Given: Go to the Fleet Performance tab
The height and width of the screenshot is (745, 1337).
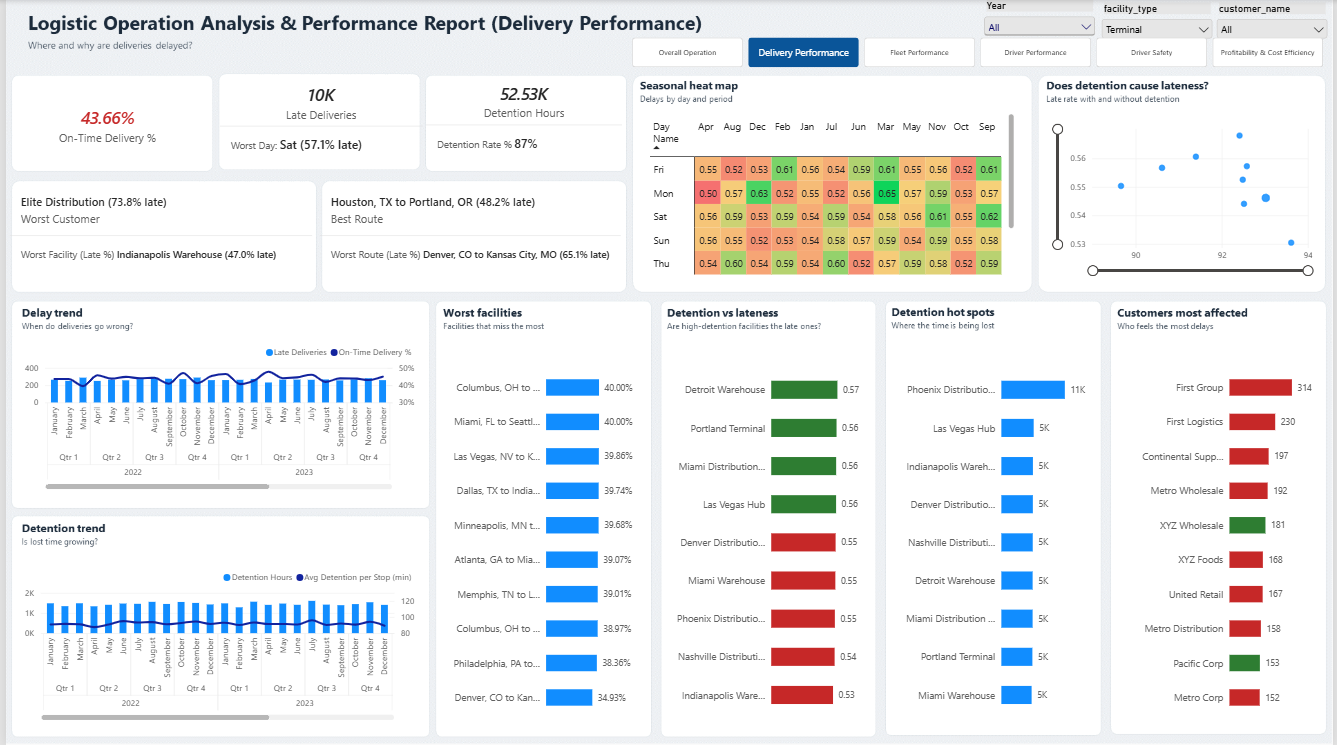Looking at the screenshot, I should click(919, 52).
